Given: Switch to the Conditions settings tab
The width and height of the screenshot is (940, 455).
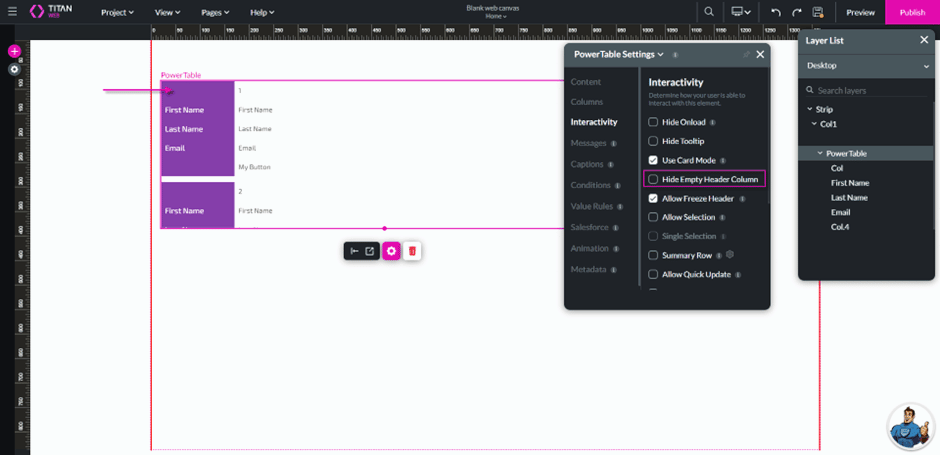Looking at the screenshot, I should click(x=590, y=185).
